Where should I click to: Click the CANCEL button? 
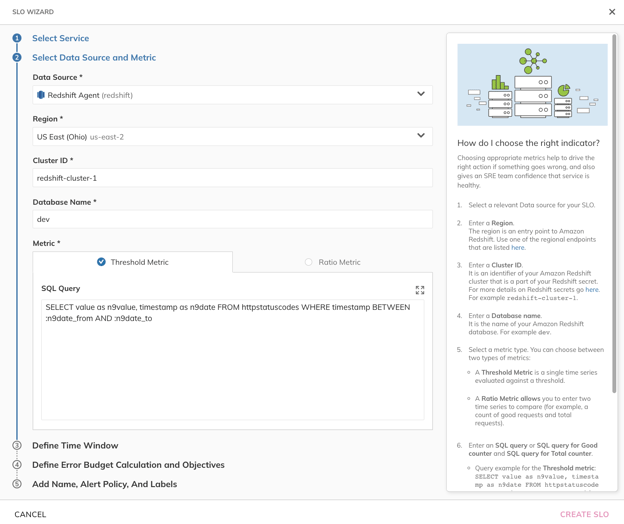30,514
